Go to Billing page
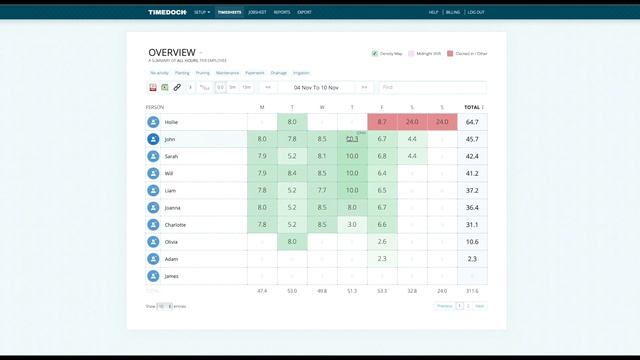This screenshot has height=360, width=640. pos(453,12)
